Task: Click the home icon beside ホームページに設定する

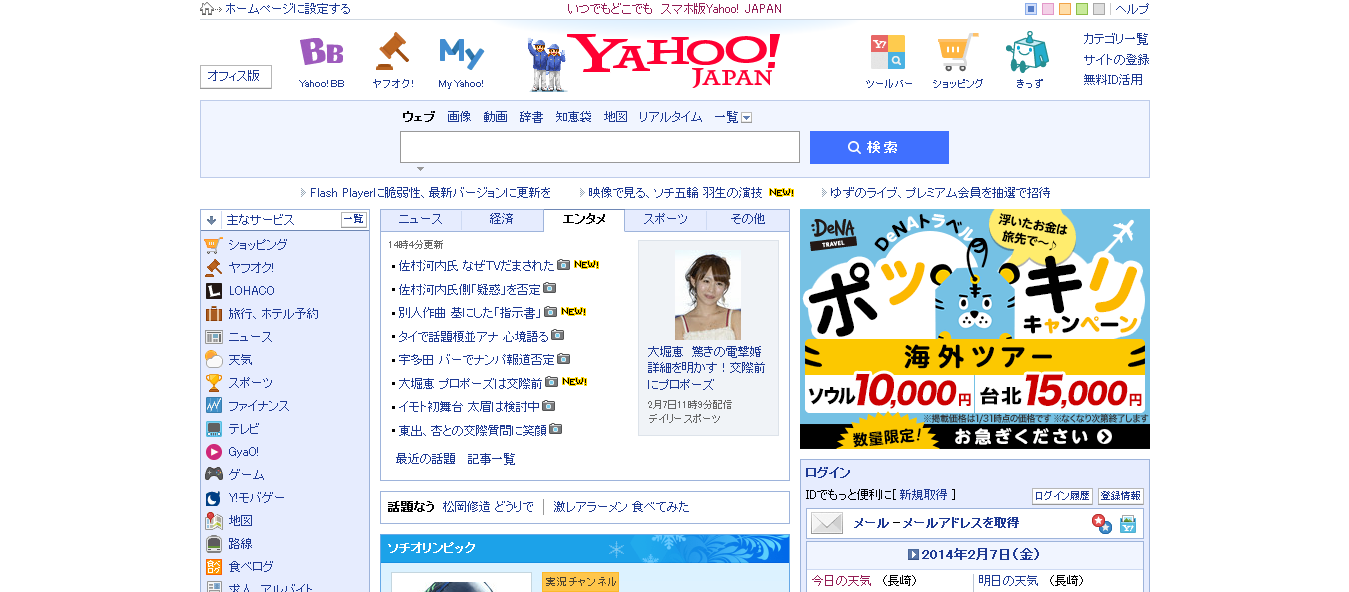Action: coord(207,9)
